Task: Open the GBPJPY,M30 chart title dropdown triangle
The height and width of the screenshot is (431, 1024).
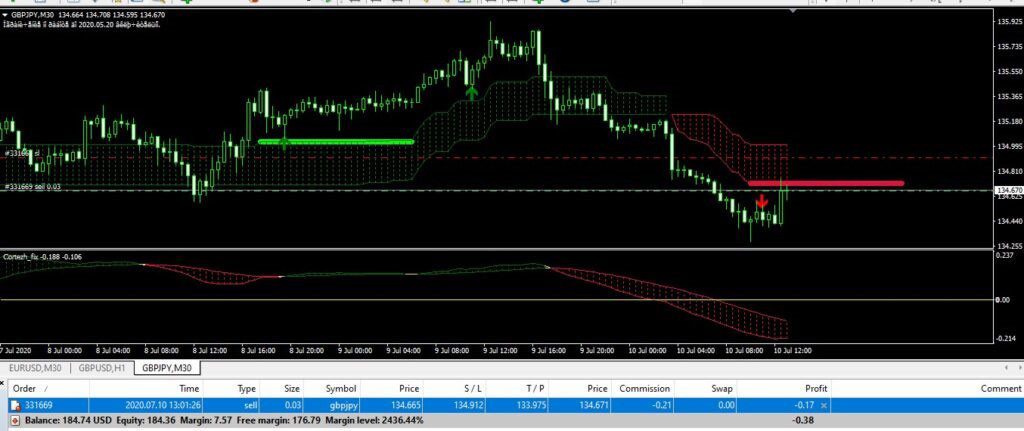Action: pos(5,14)
